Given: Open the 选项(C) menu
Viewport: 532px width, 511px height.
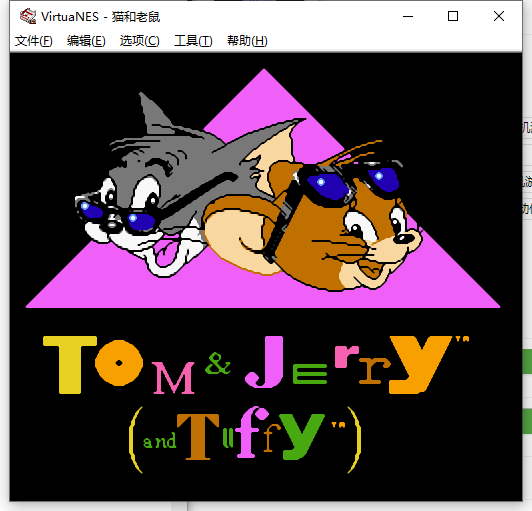Looking at the screenshot, I should tap(139, 41).
